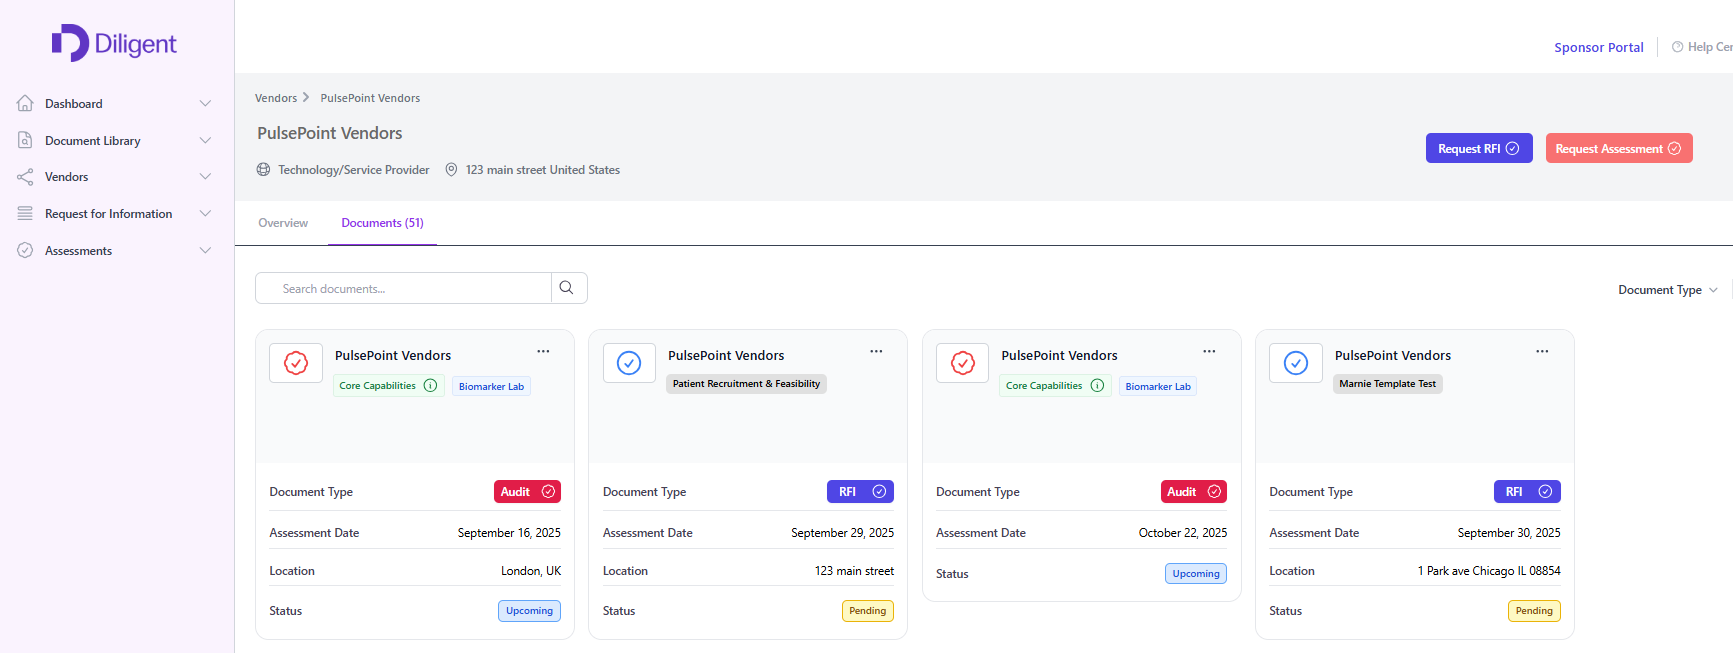The image size is (1733, 653).
Task: Expand the Document Library chevron
Action: tap(205, 140)
